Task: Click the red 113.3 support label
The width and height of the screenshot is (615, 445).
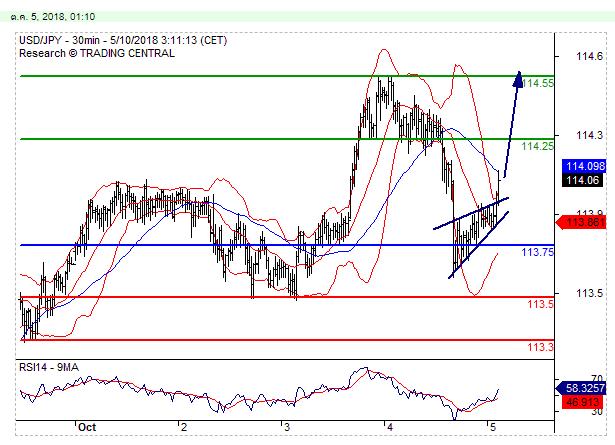Action: point(540,347)
